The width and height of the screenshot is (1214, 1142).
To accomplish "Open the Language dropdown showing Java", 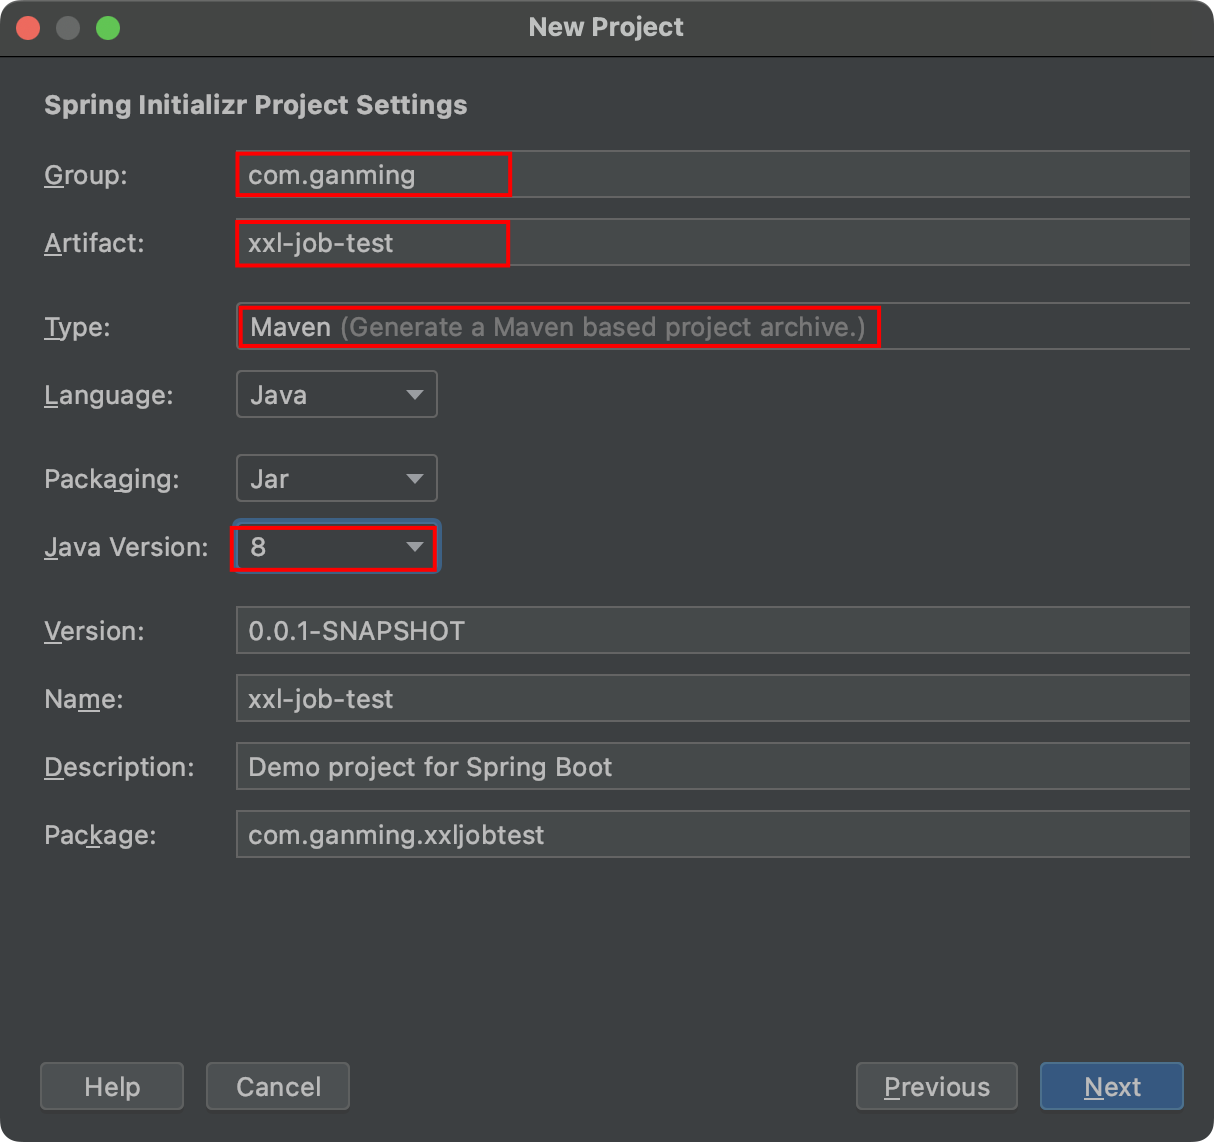I will tap(337, 395).
